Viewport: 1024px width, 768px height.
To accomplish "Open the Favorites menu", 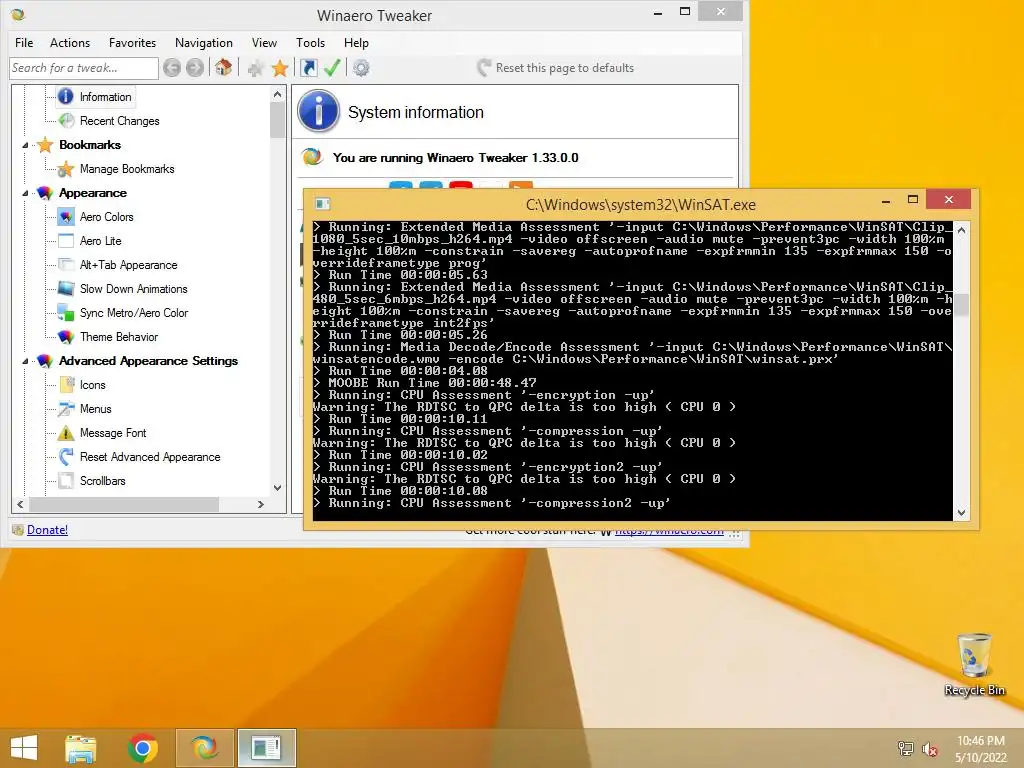I will click(x=133, y=42).
